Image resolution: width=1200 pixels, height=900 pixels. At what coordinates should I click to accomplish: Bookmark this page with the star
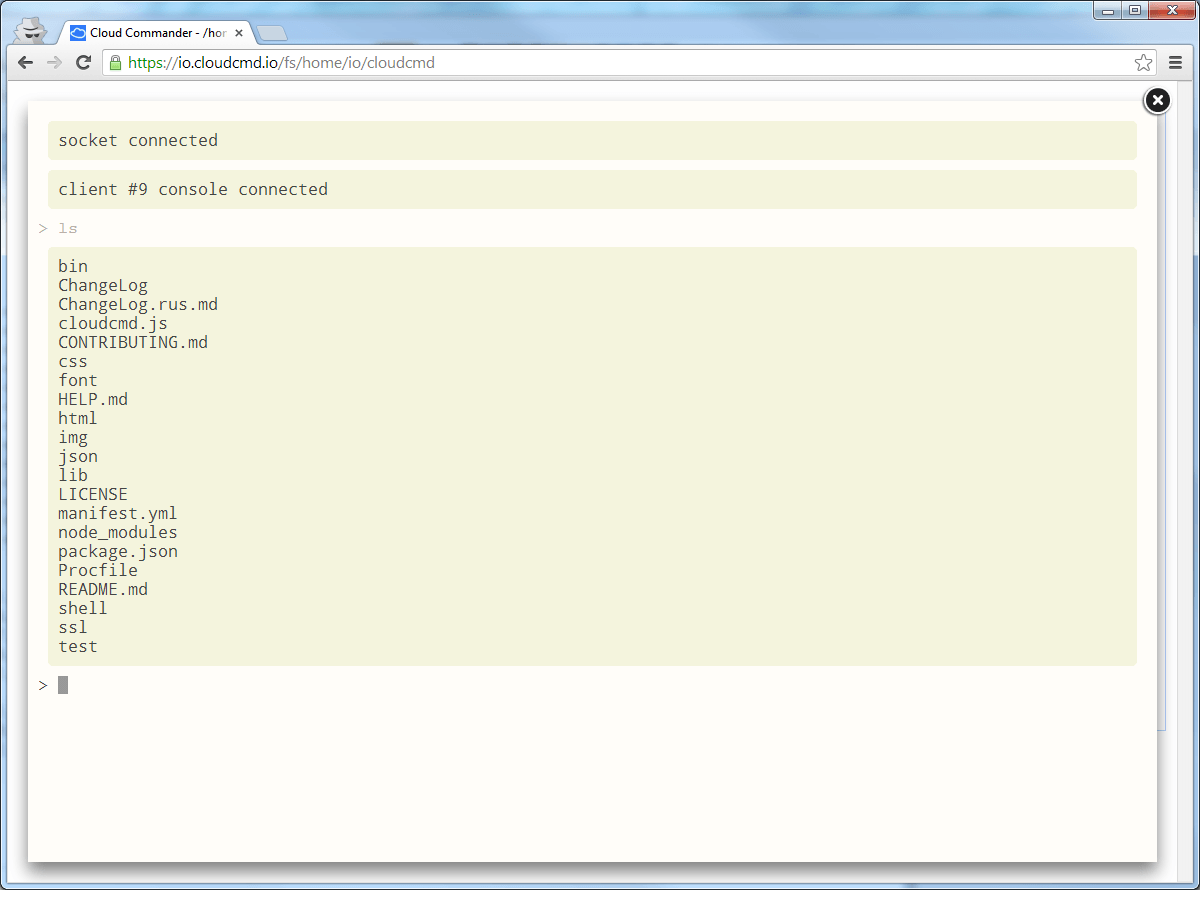pos(1143,63)
